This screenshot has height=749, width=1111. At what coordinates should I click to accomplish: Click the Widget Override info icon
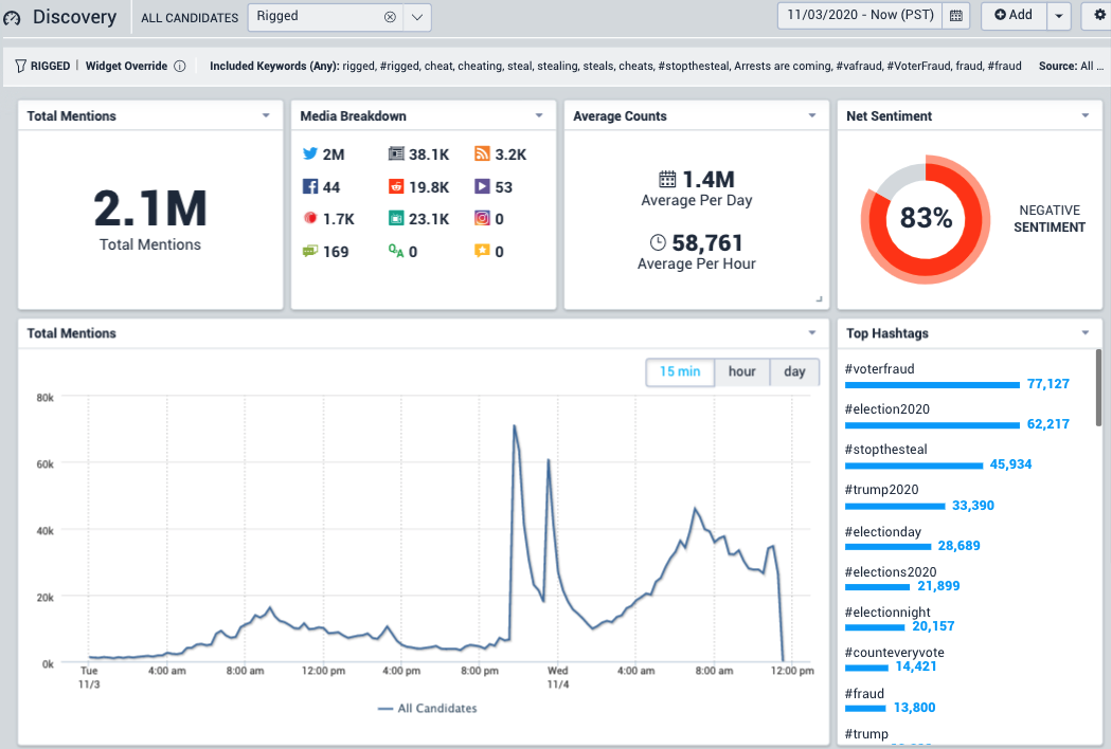[x=180, y=67]
